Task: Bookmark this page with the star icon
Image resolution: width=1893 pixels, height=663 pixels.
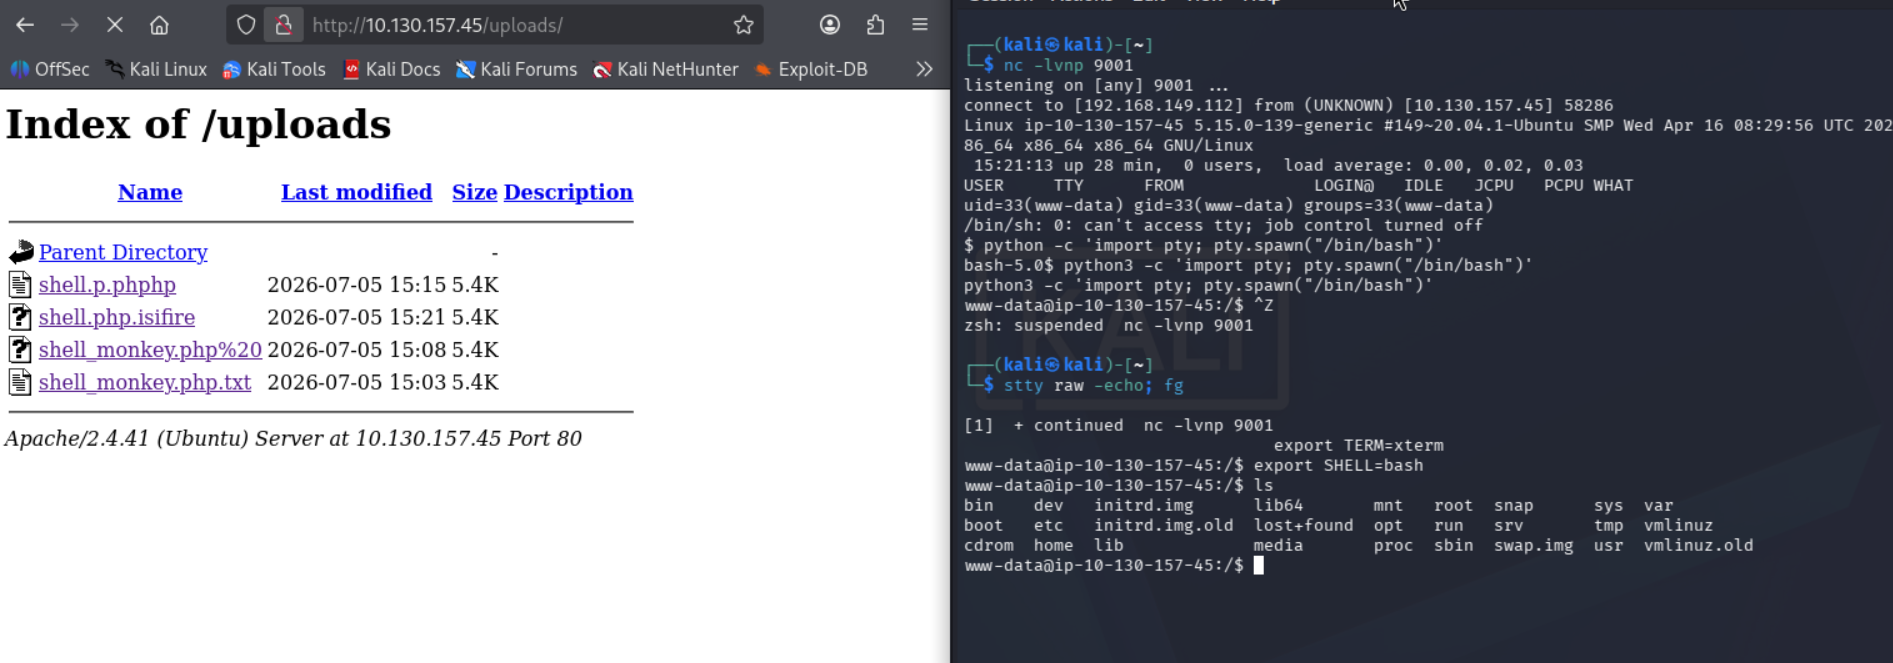Action: point(743,25)
